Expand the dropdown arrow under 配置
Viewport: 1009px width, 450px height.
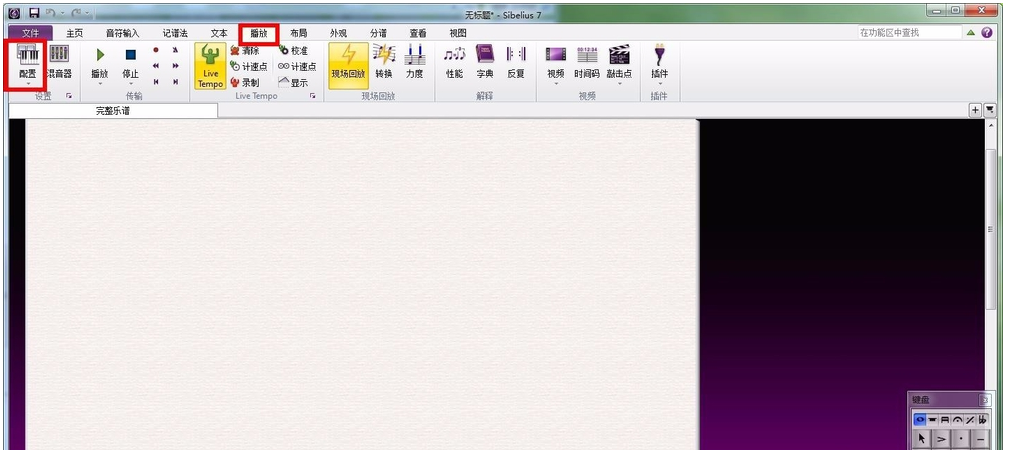[x=27, y=84]
